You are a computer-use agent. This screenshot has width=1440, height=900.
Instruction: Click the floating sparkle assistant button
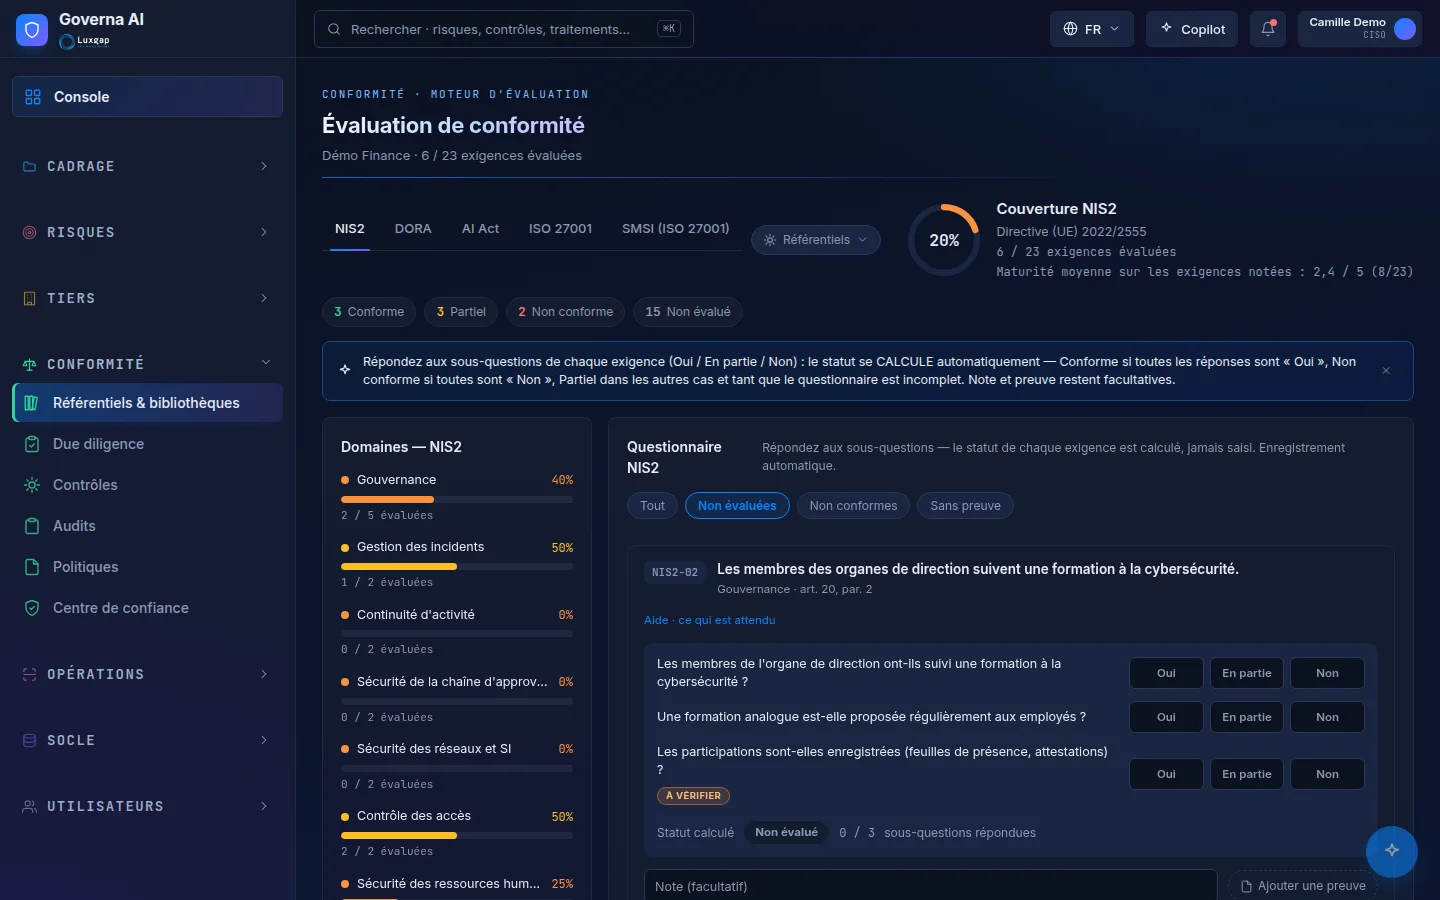(1392, 851)
